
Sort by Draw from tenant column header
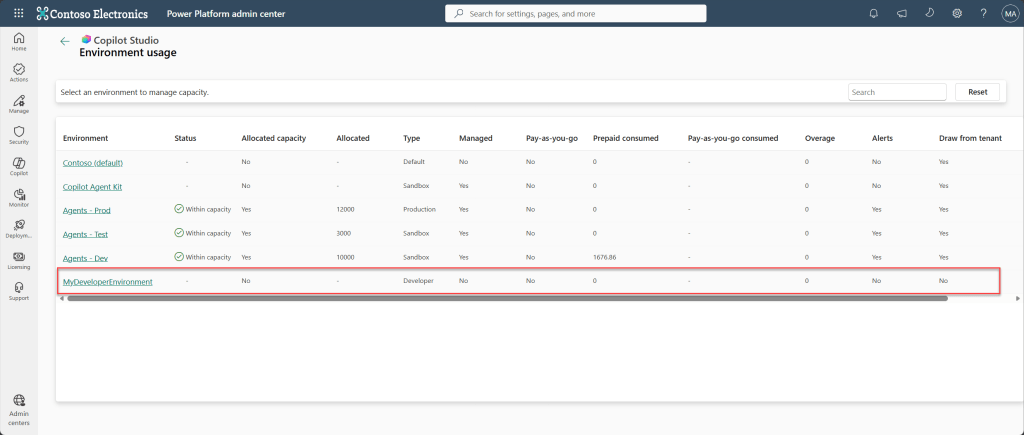click(x=970, y=138)
